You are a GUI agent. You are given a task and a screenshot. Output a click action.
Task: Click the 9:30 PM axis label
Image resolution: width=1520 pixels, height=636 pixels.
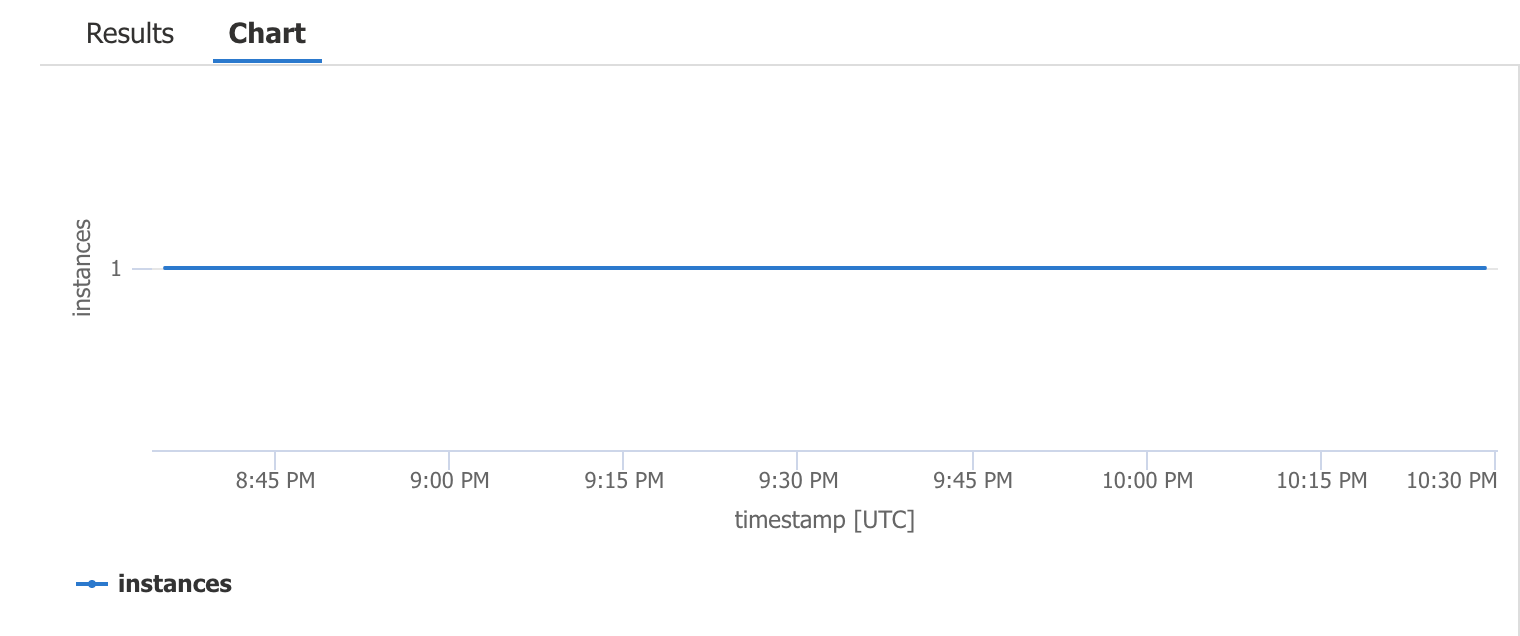click(x=799, y=481)
